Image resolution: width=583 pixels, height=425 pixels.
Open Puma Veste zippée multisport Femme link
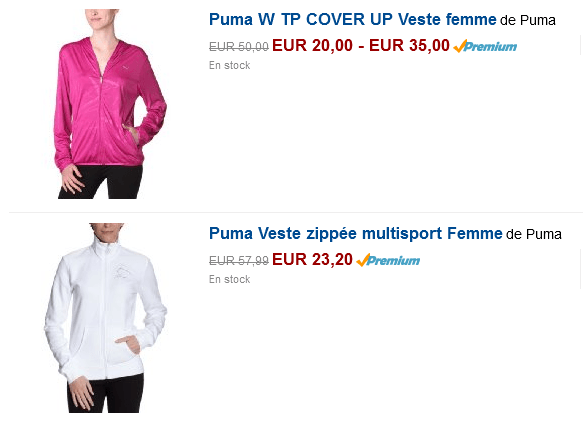[x=355, y=234]
